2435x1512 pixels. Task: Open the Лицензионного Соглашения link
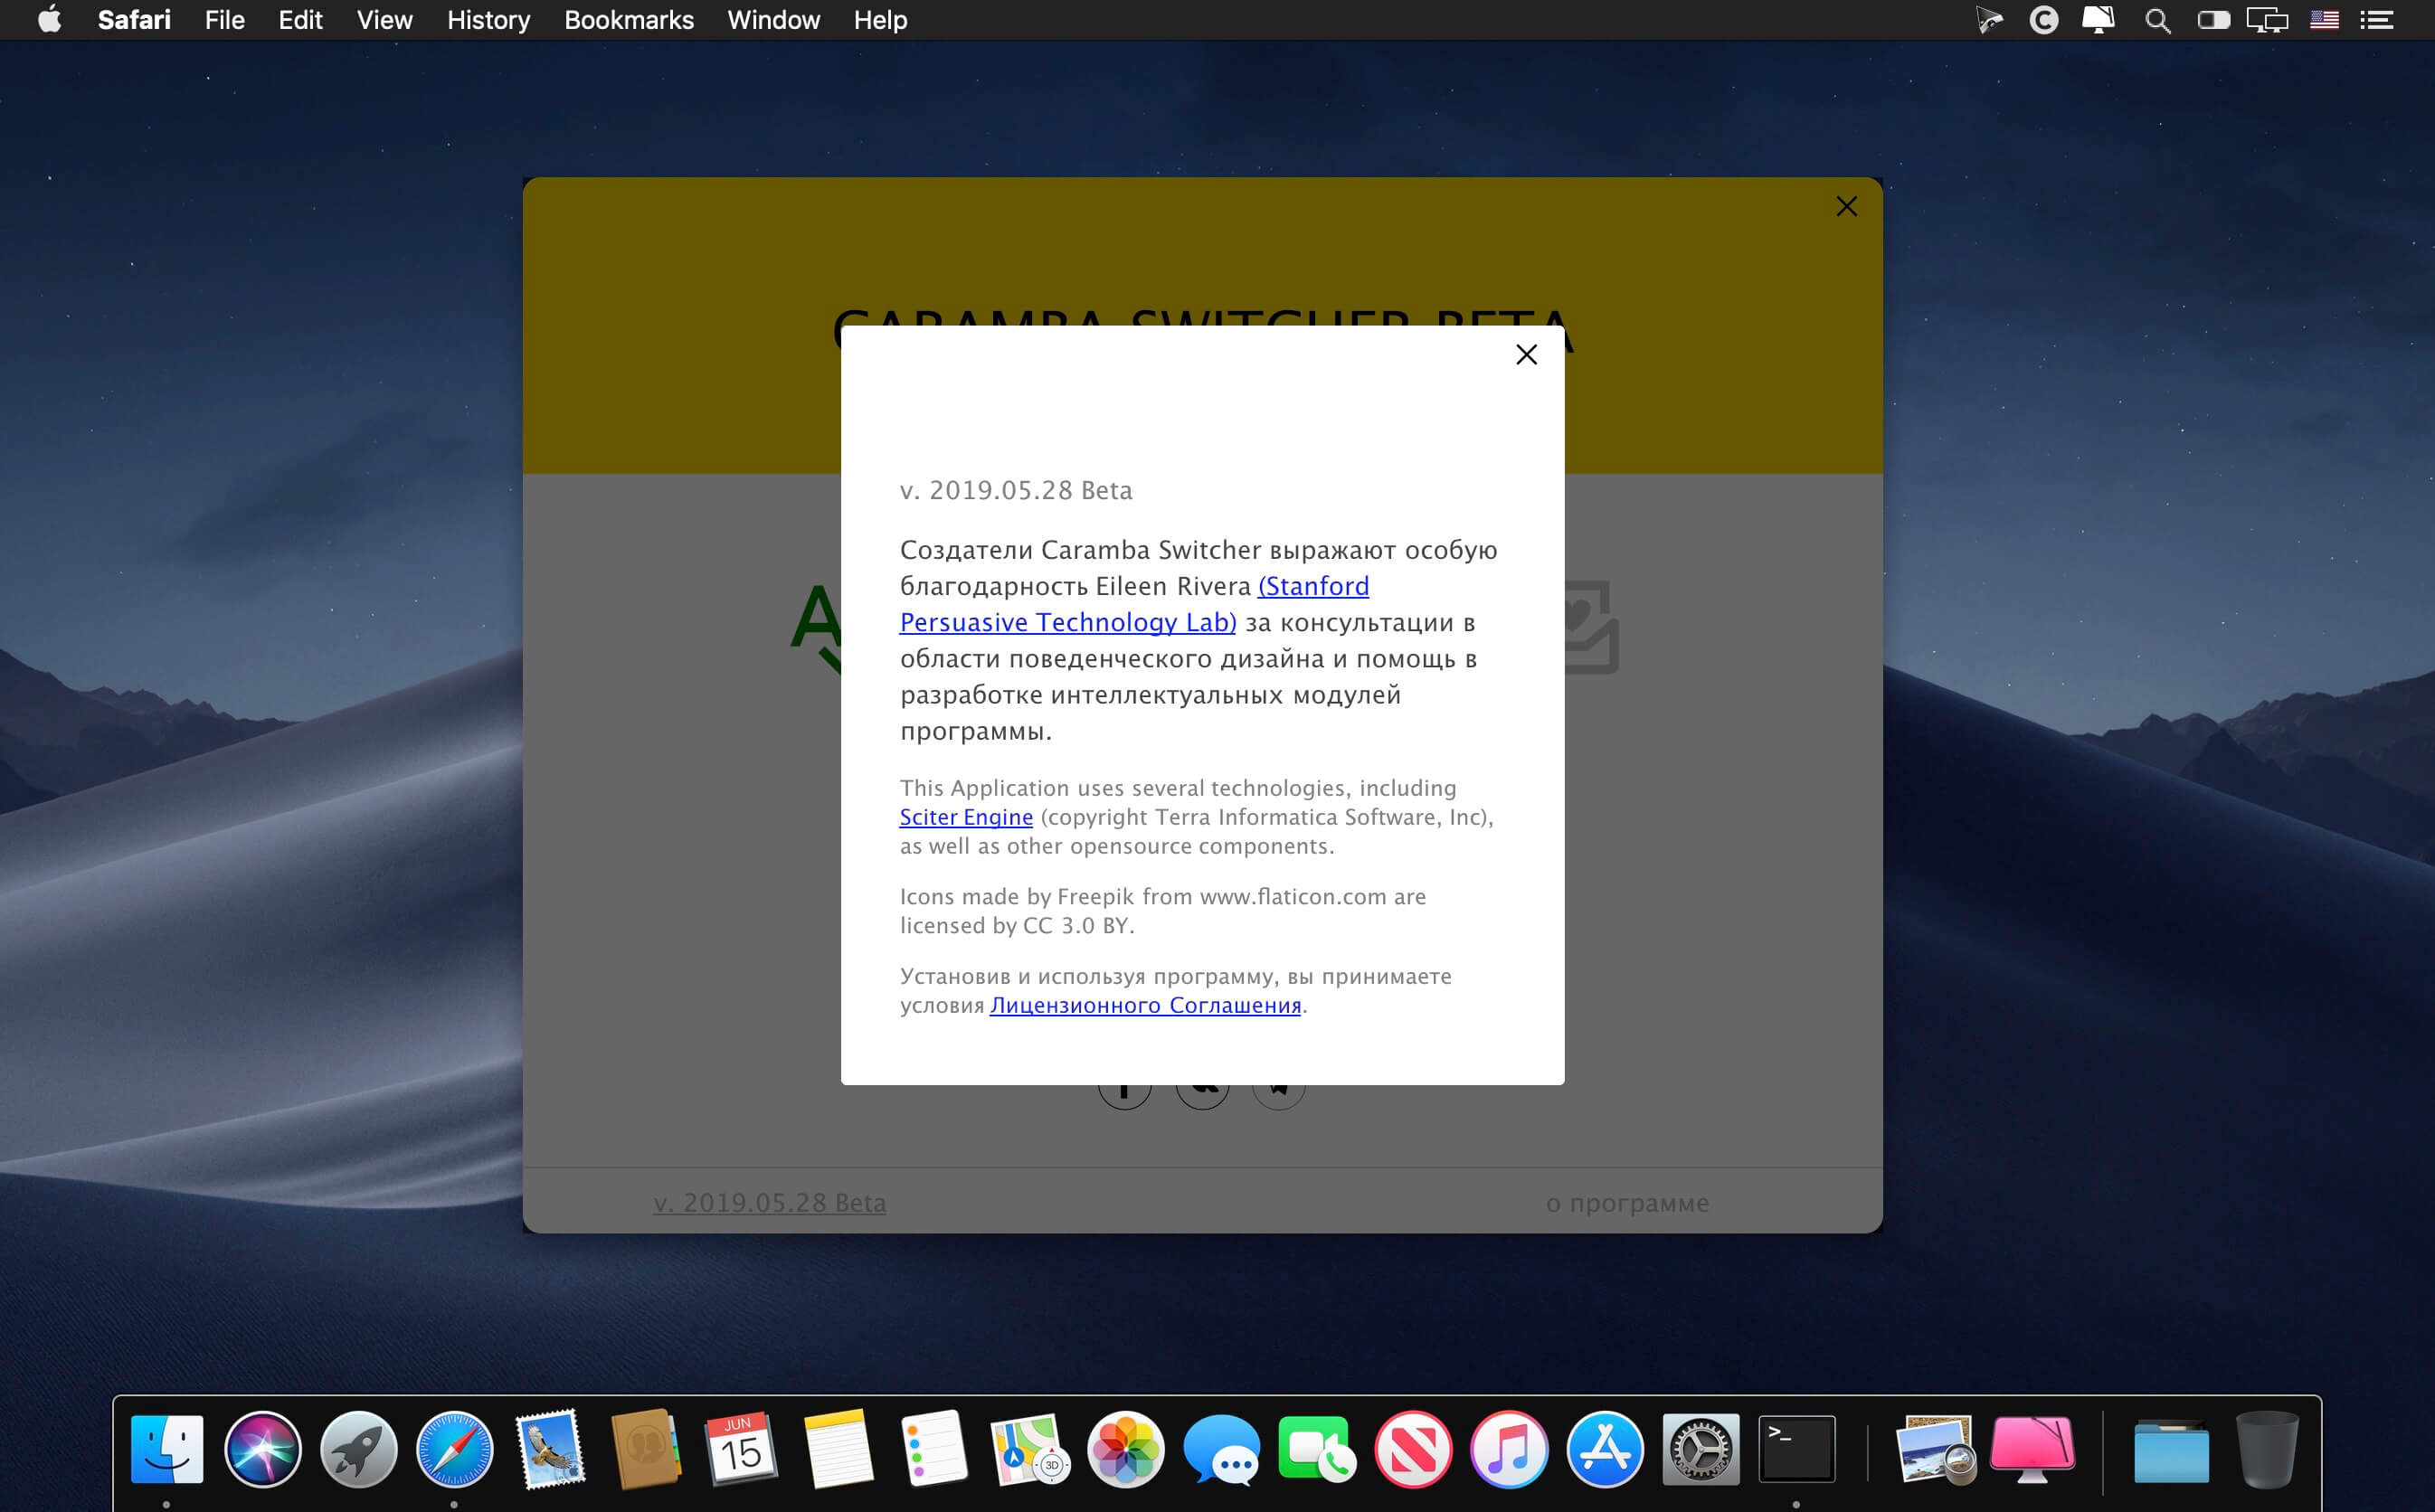(x=1145, y=1005)
